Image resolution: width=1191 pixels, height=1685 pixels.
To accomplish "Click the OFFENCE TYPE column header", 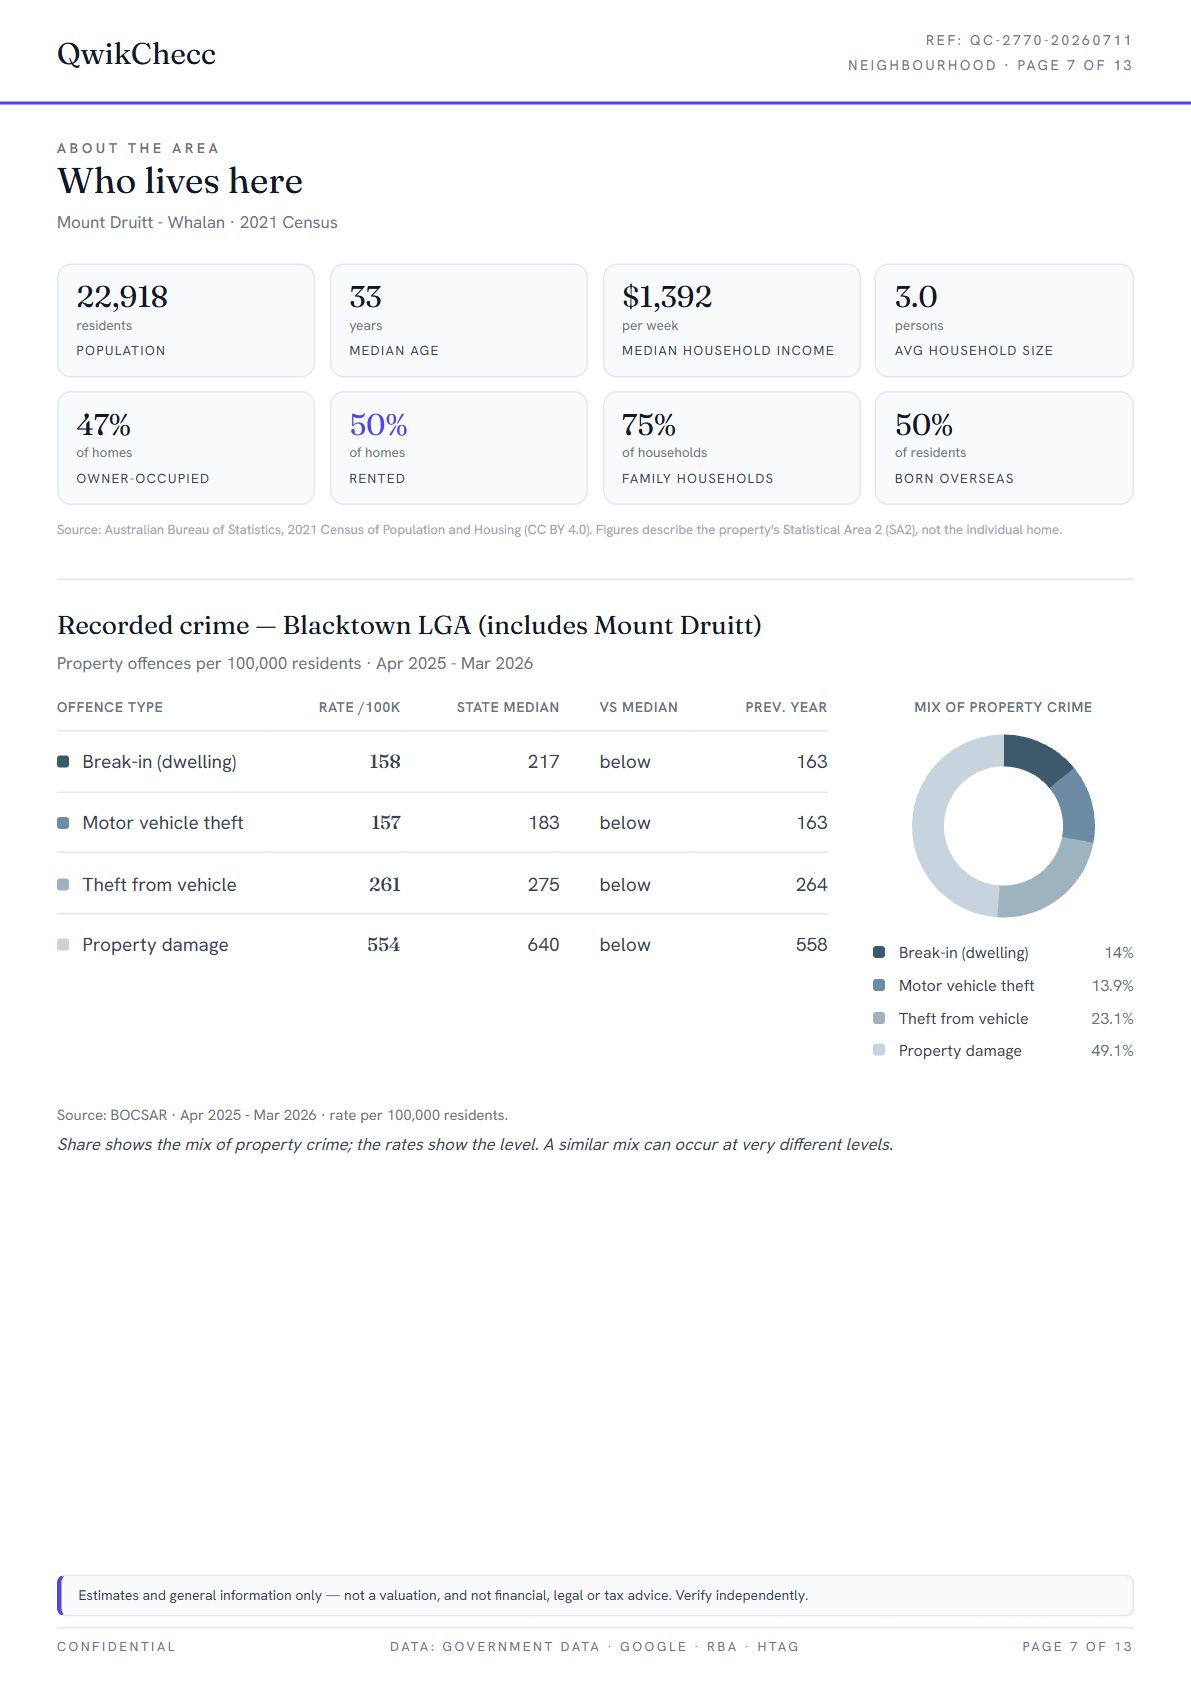I will pos(110,707).
